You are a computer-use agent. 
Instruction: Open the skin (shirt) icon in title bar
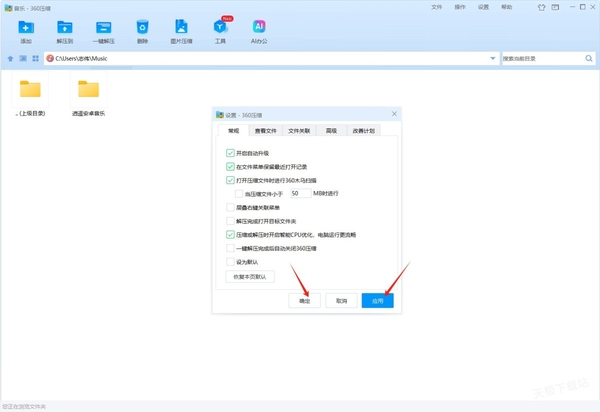click(541, 7)
